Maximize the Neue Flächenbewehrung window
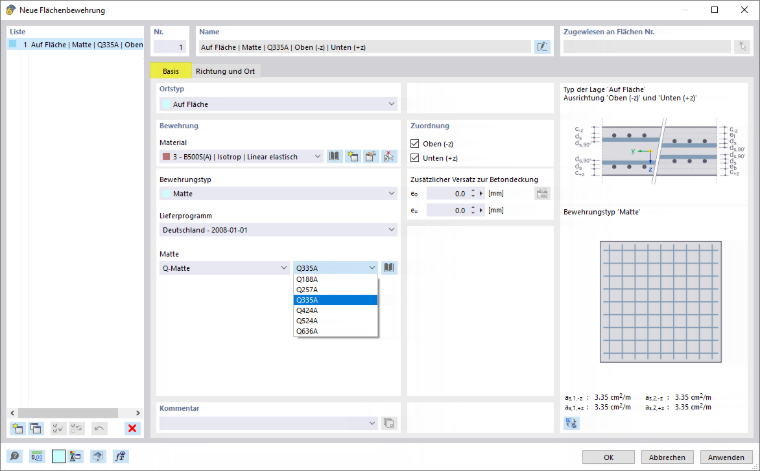 [x=714, y=10]
